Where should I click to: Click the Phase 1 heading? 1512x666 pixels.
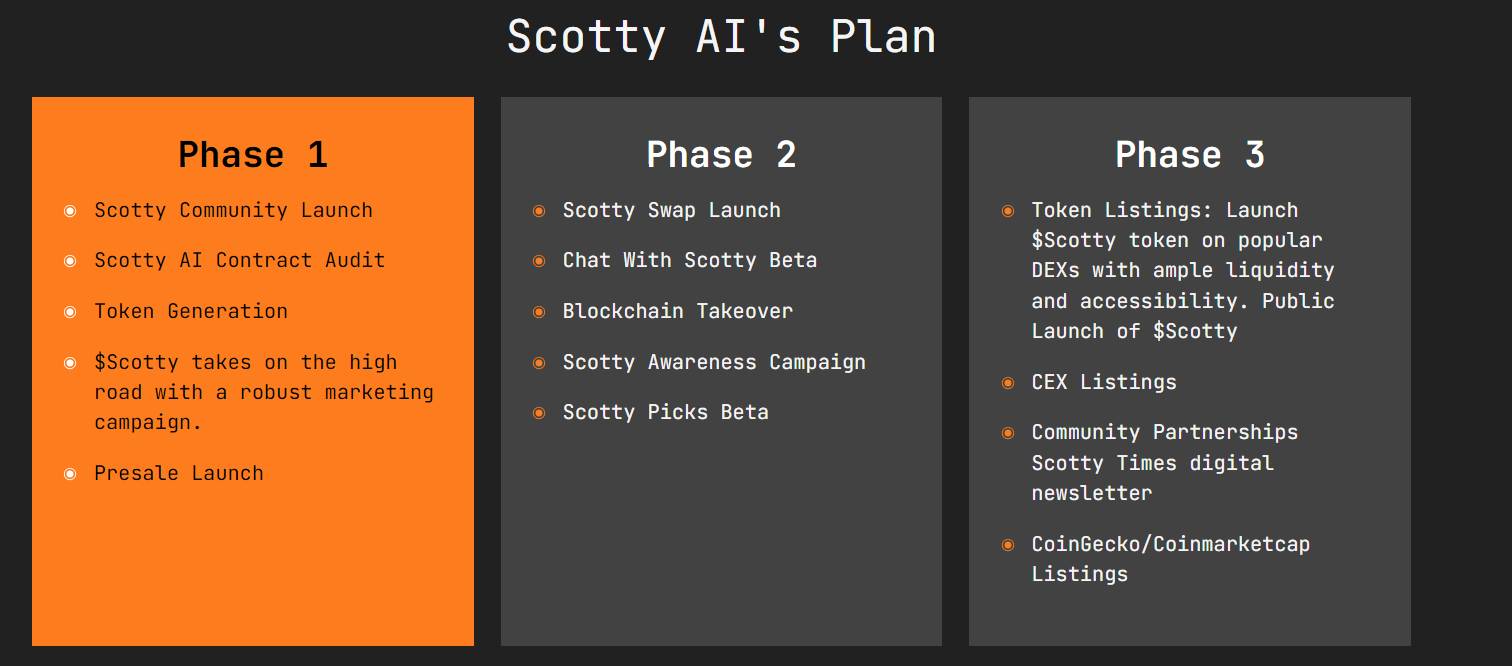point(253,155)
